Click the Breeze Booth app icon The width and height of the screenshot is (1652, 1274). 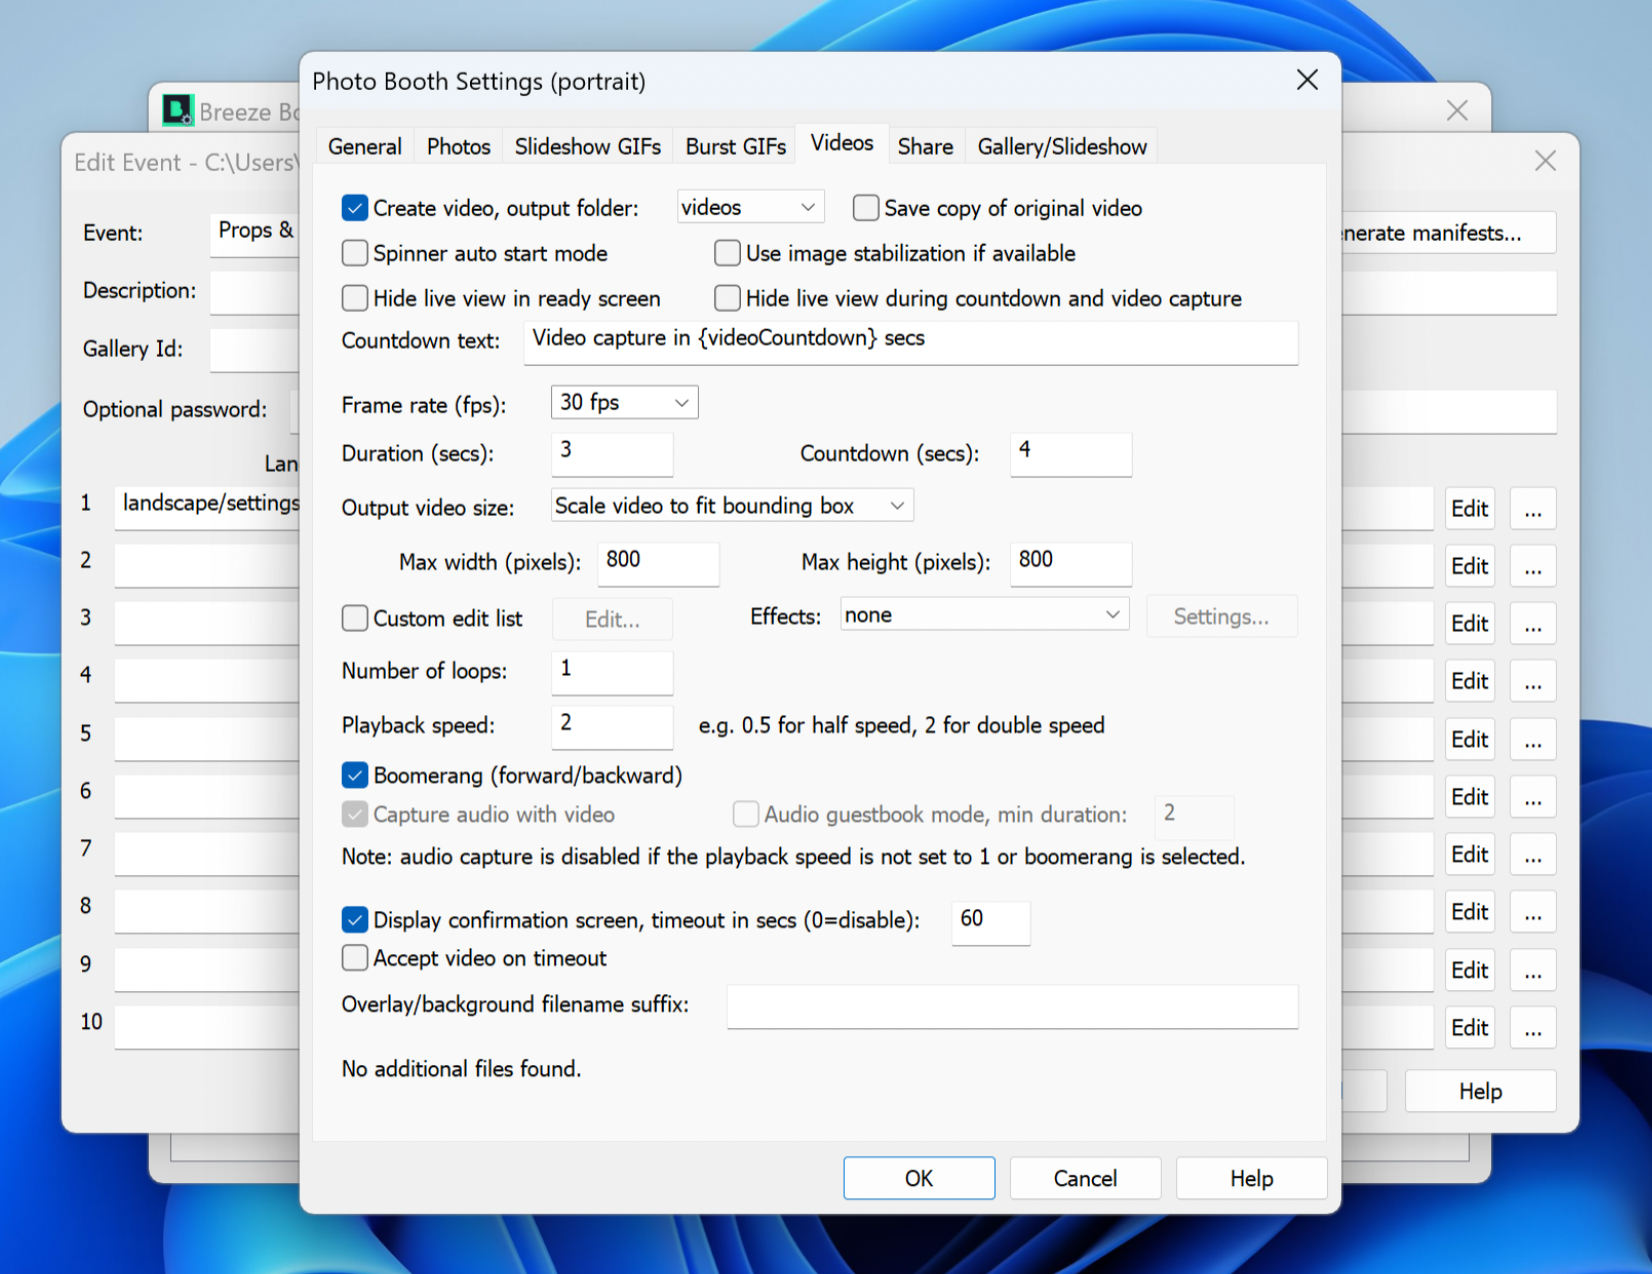178,110
